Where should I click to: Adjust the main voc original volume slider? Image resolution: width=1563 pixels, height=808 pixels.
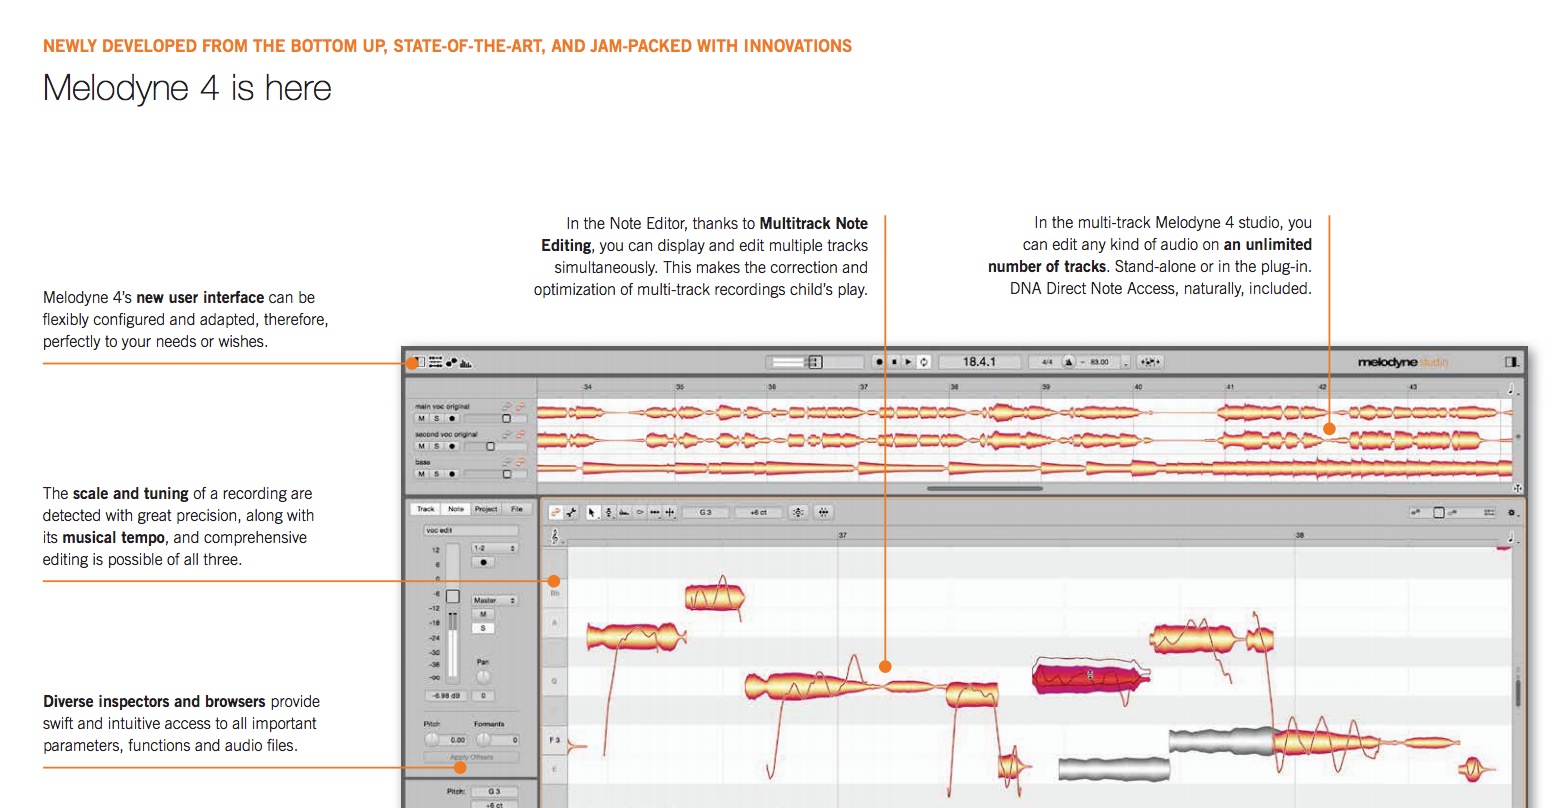tap(495, 418)
